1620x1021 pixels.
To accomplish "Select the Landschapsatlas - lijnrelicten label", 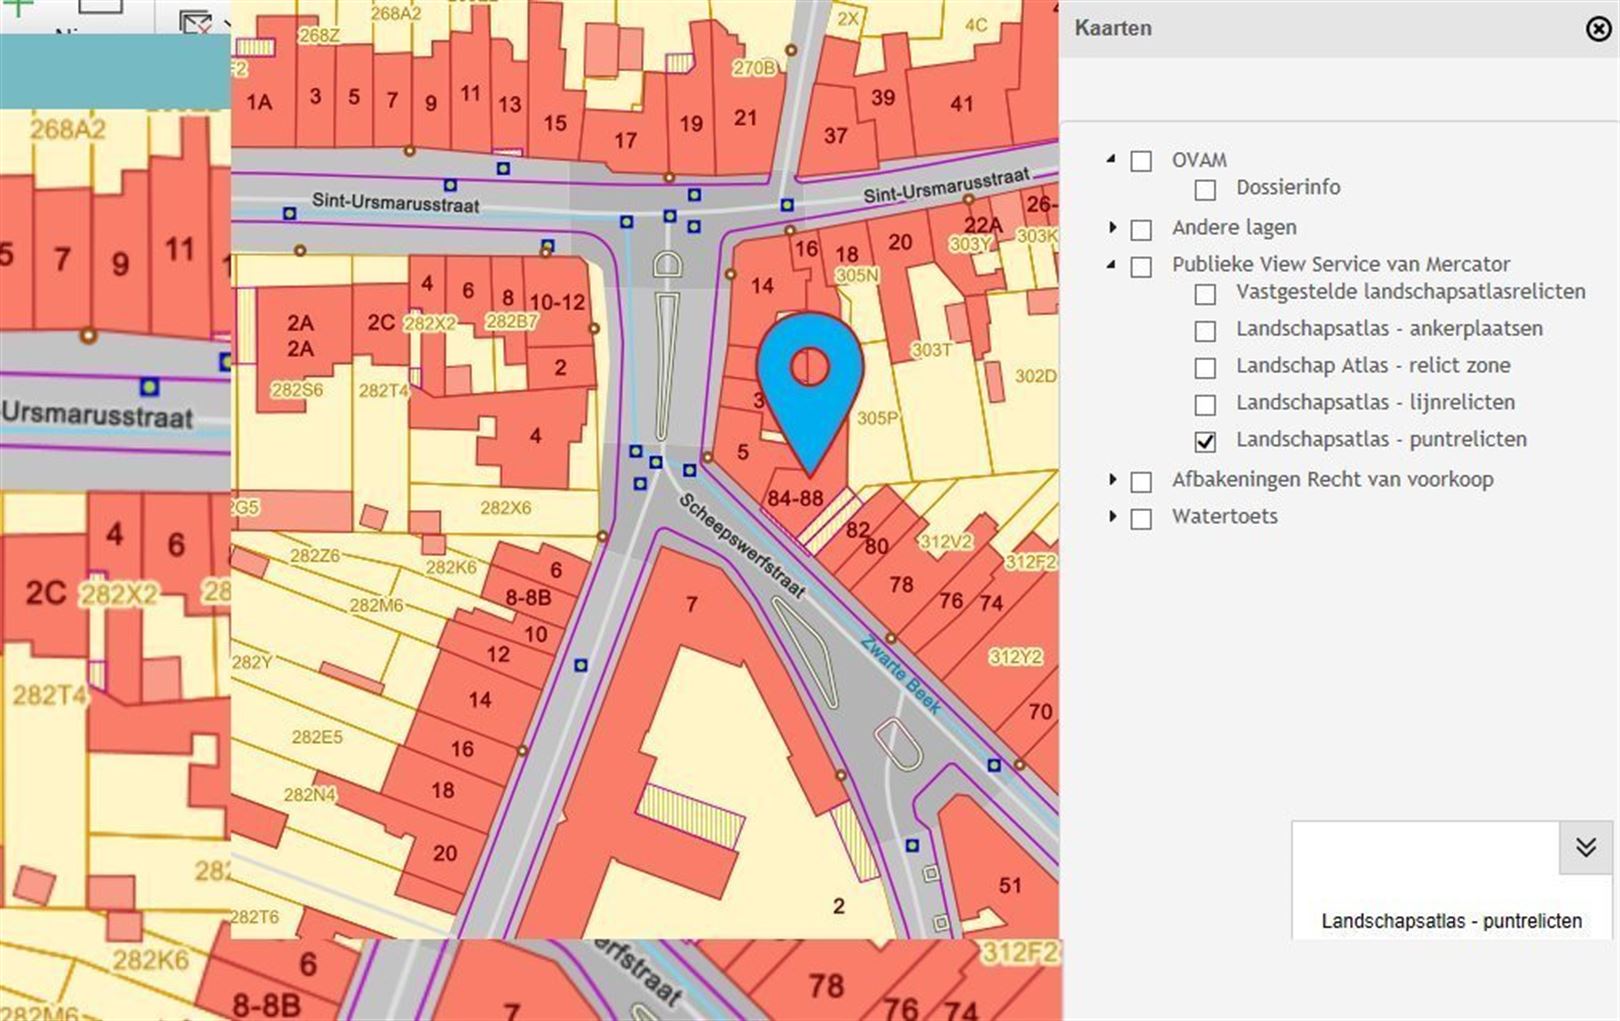I will coord(1375,403).
